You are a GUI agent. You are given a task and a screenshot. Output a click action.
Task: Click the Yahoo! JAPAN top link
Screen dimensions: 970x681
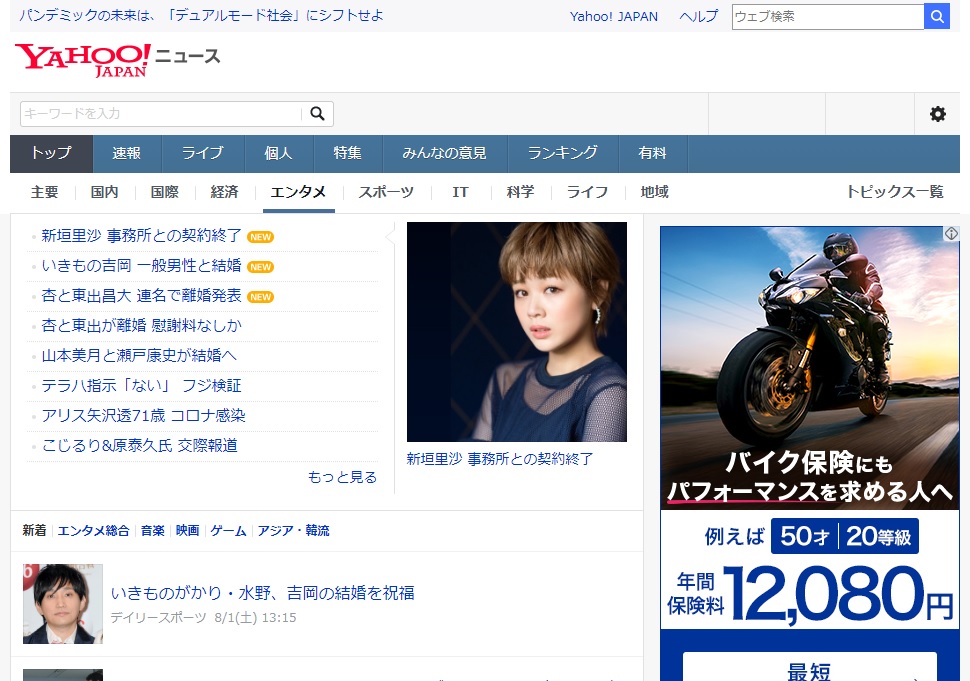[x=614, y=17]
